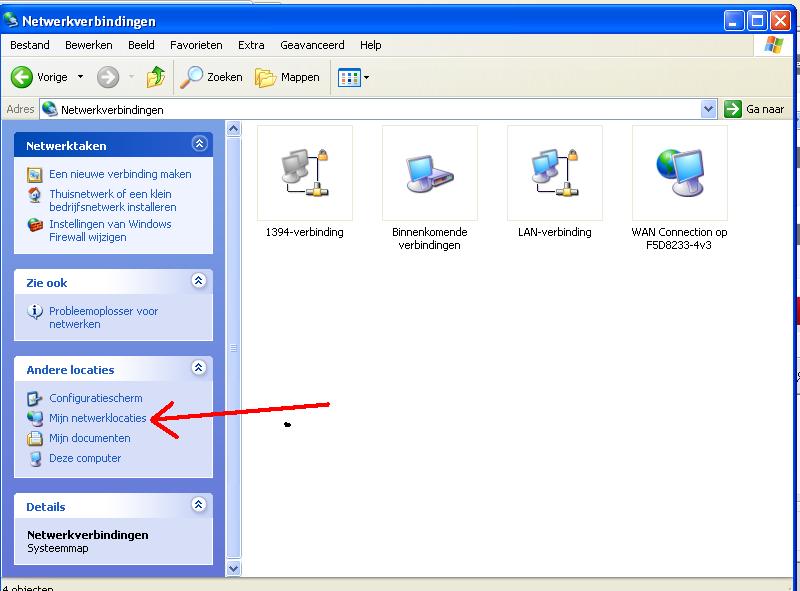The image size is (800, 591).
Task: Click the task pane scroll up arrow
Action: (x=234, y=129)
